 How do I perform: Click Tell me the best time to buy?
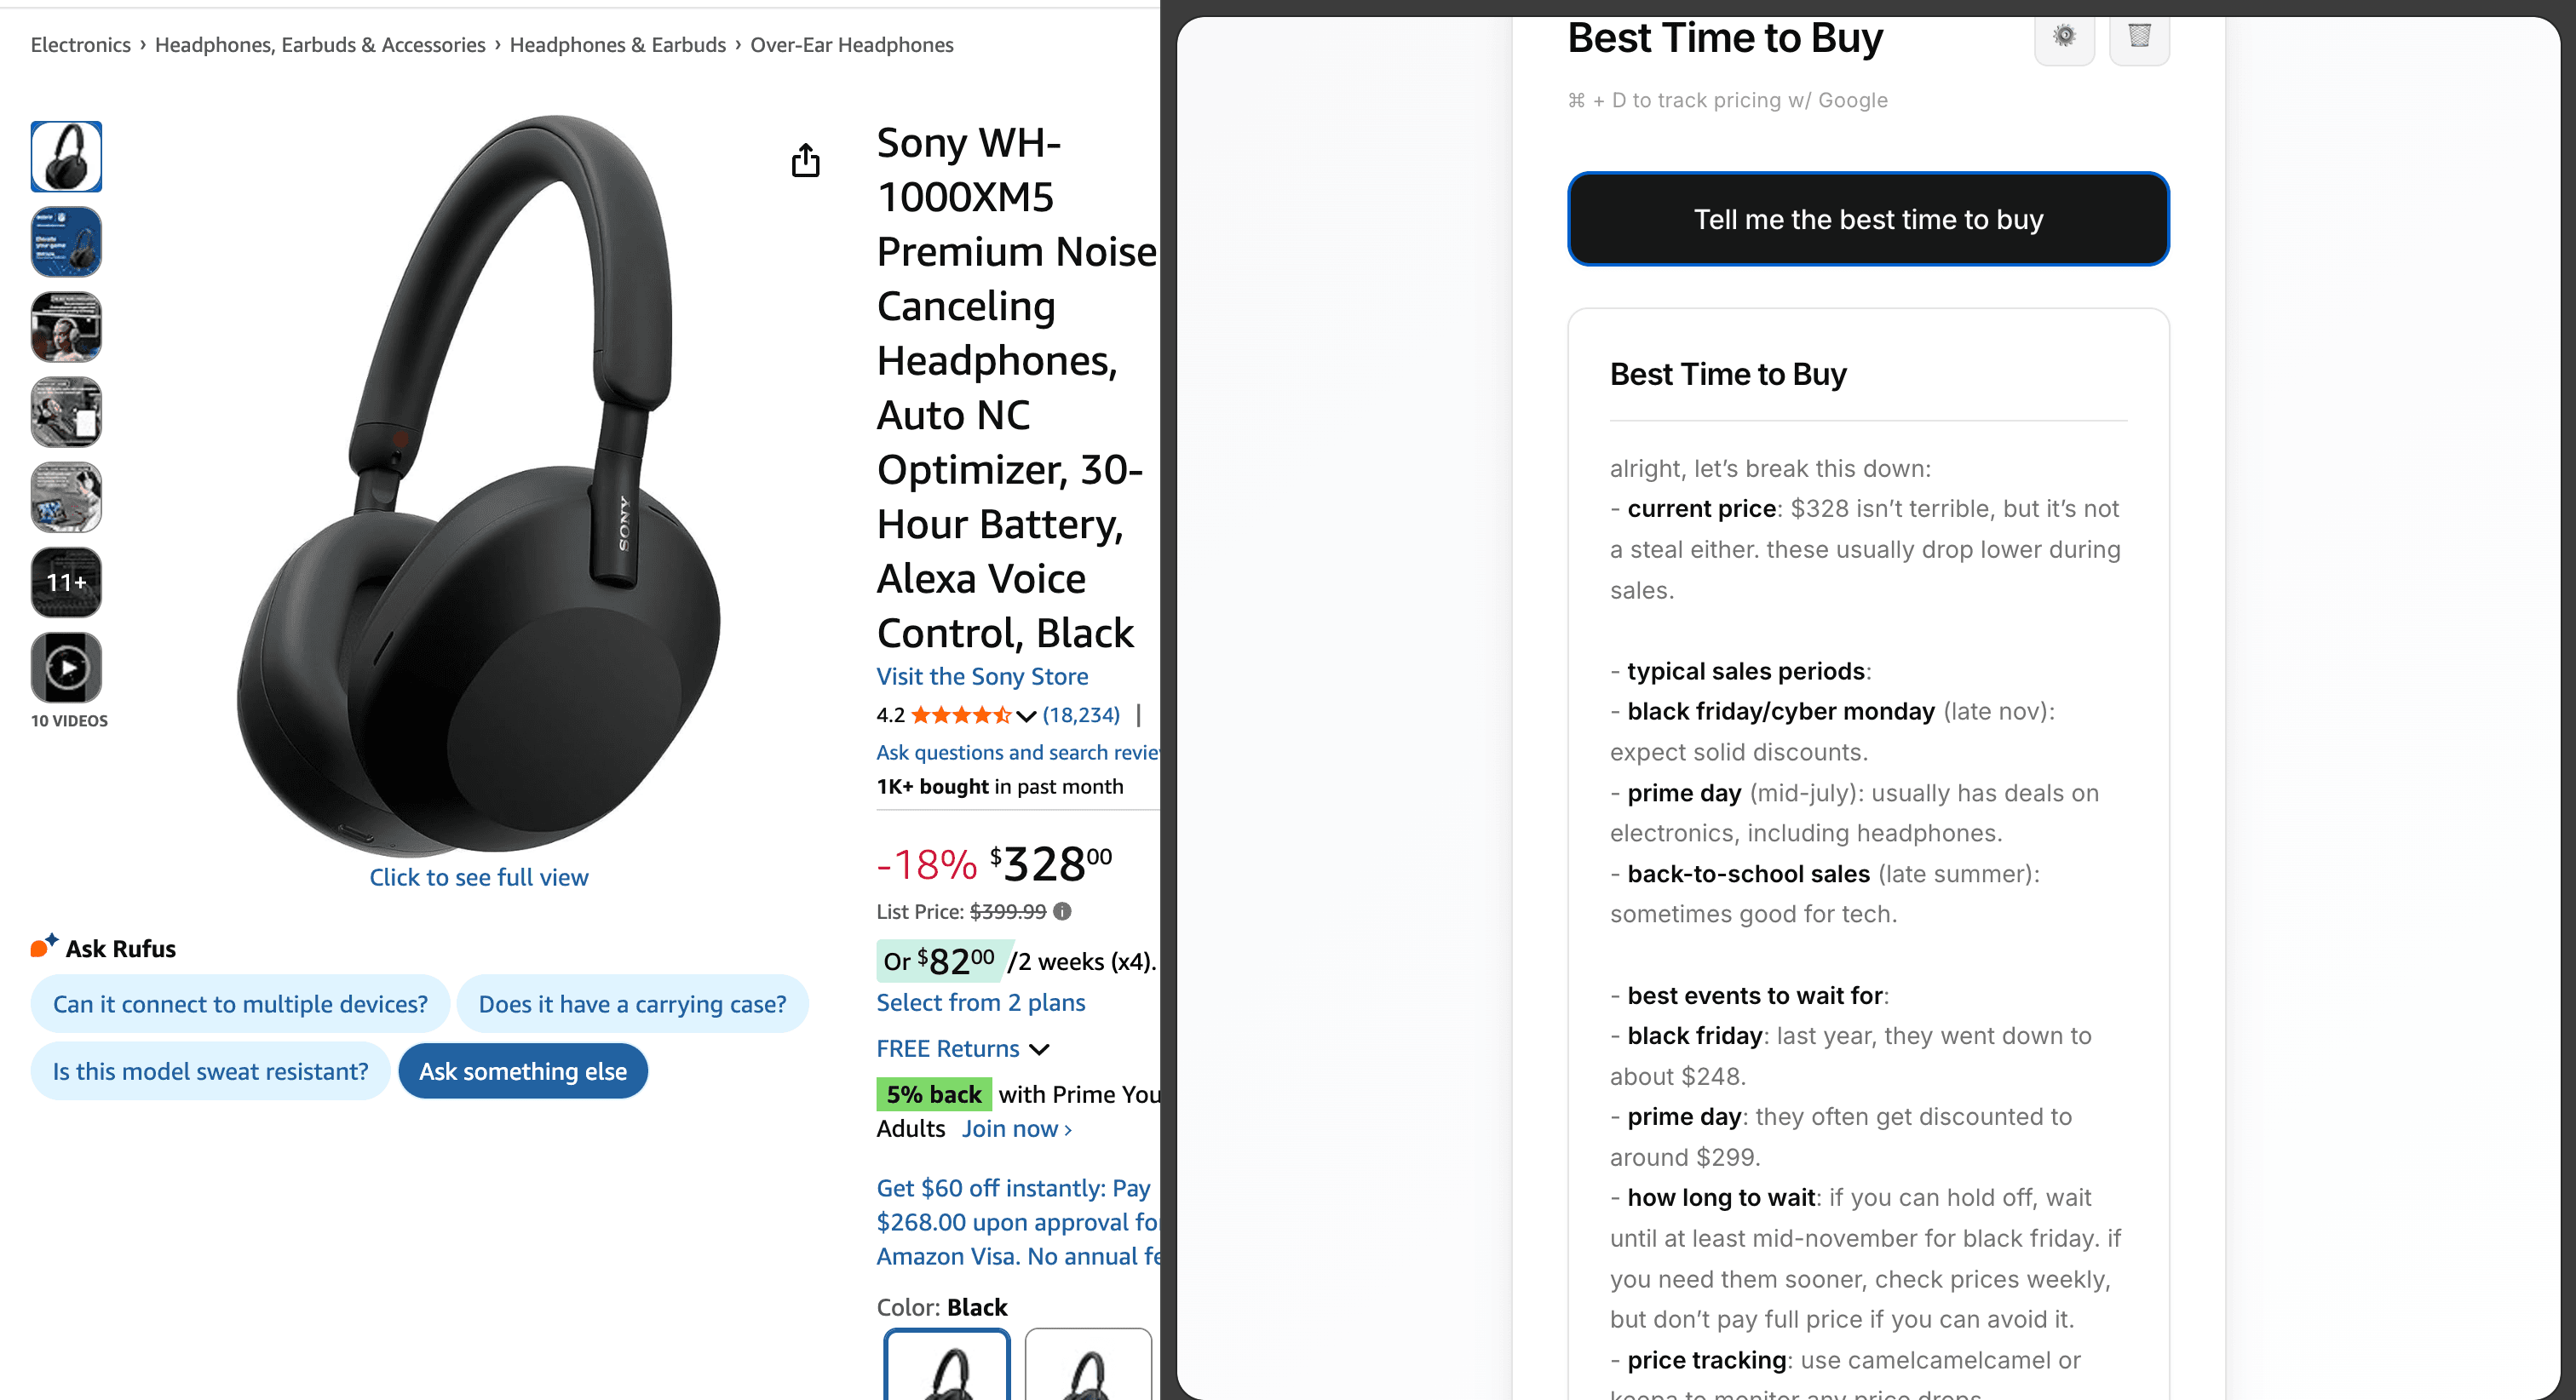click(1868, 219)
